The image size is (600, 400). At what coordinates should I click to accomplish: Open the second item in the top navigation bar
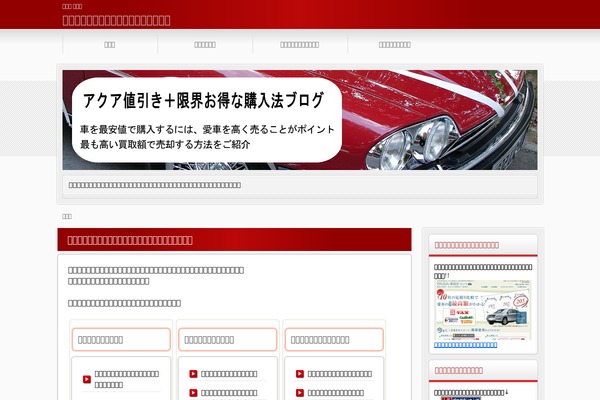pos(205,45)
